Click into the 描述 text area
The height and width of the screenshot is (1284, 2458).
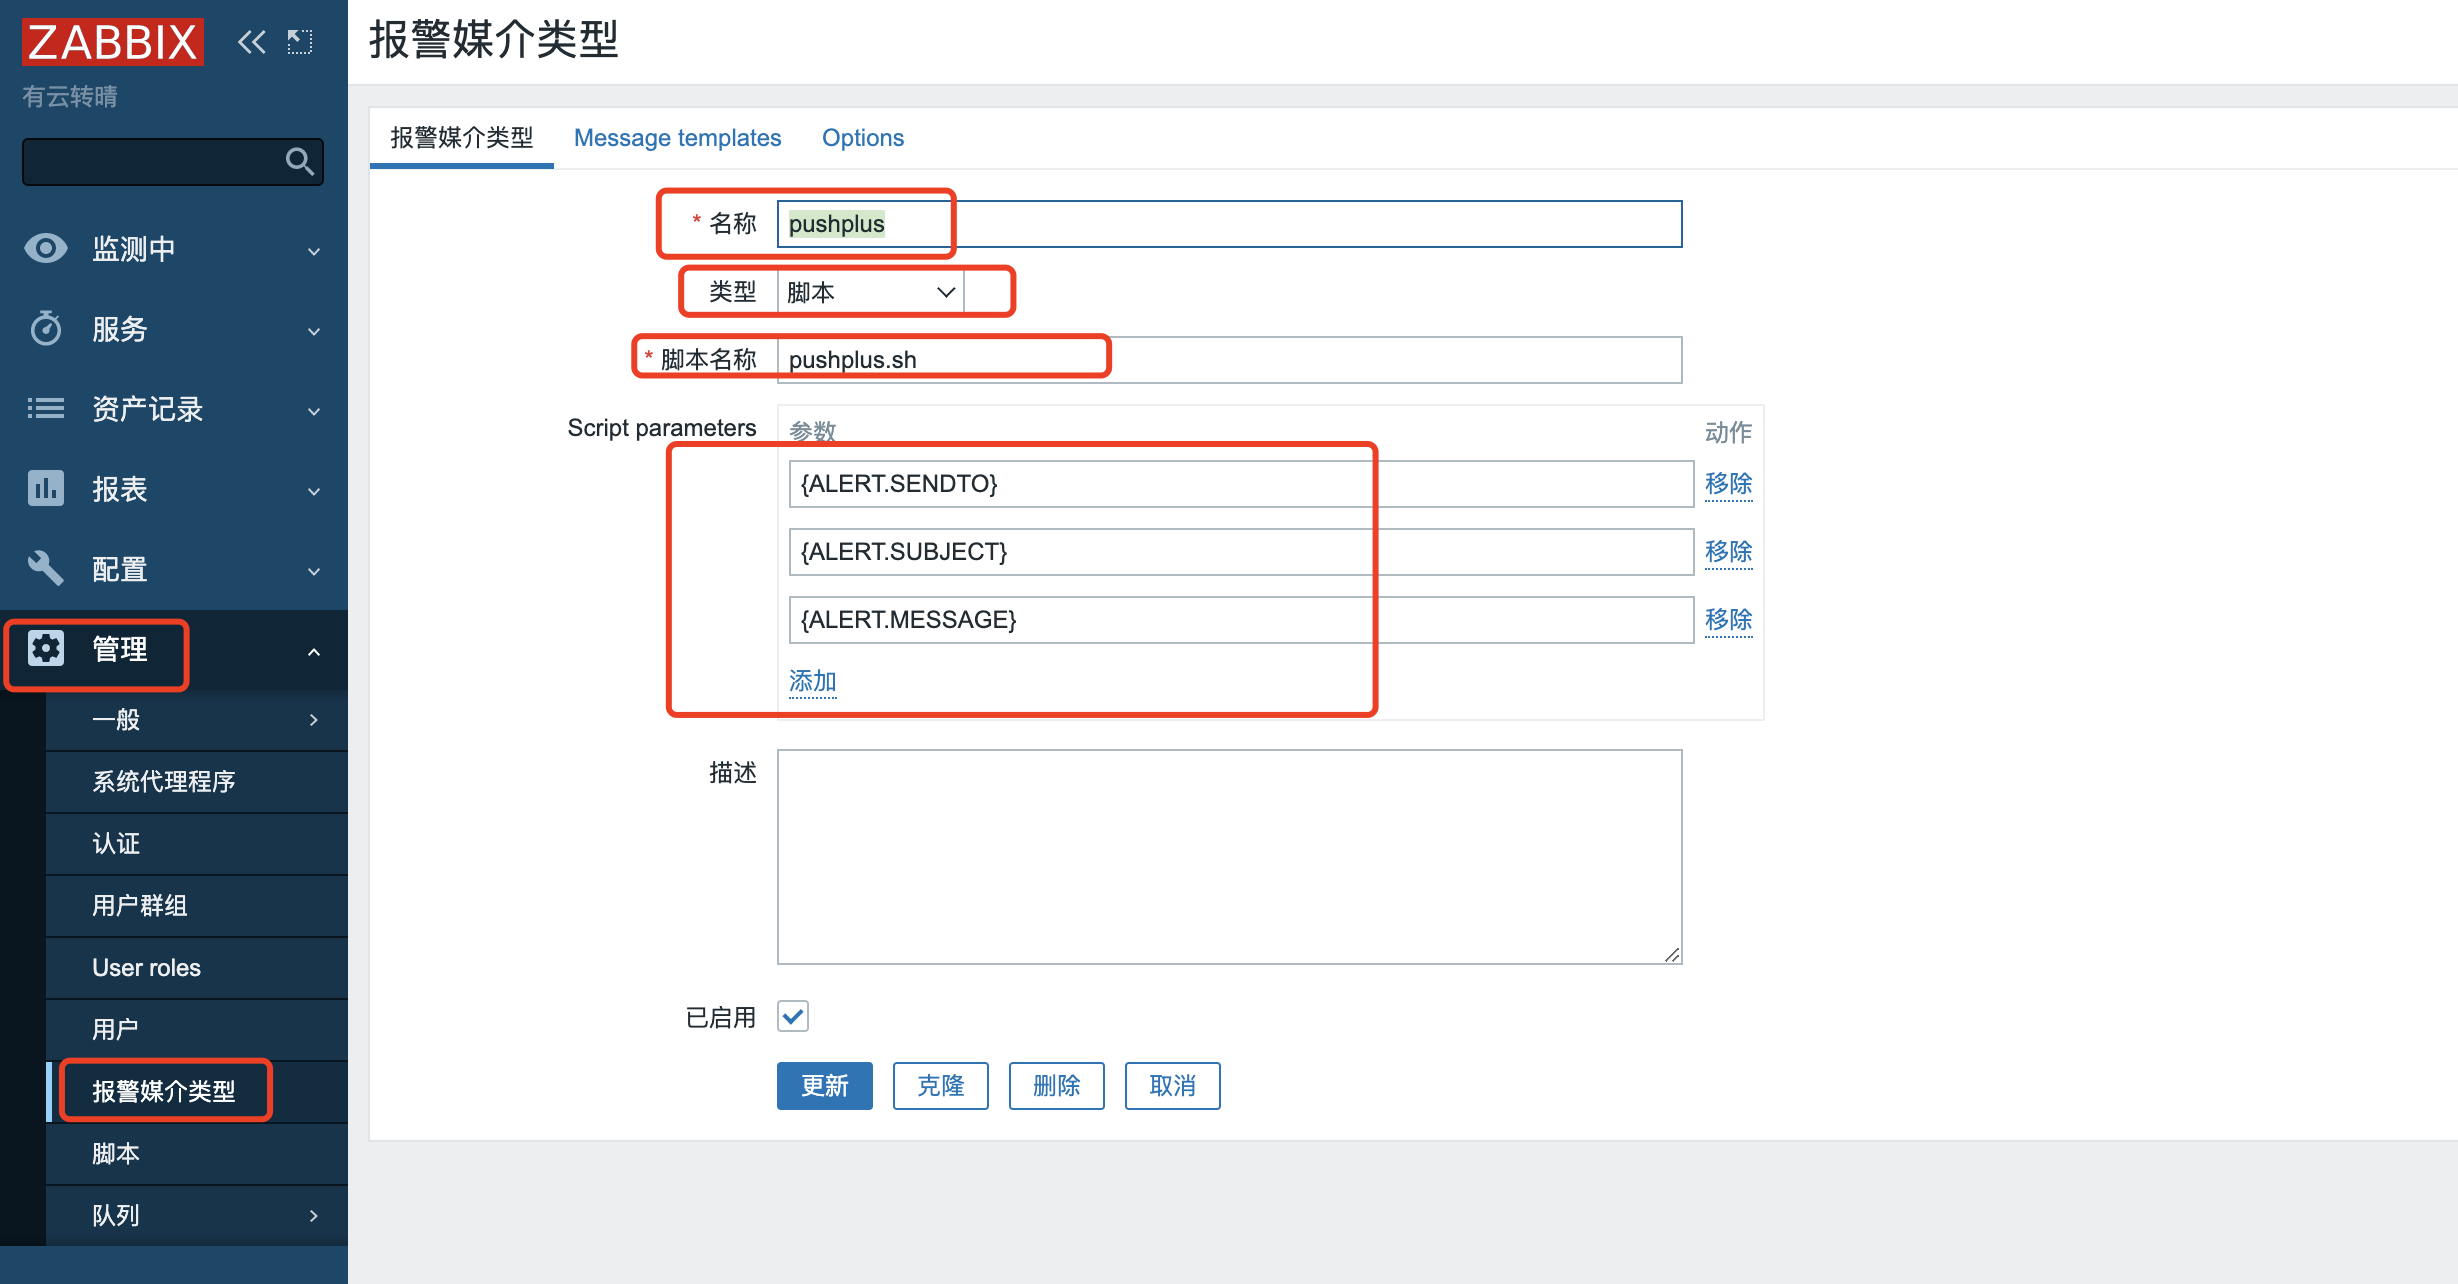(x=1229, y=856)
